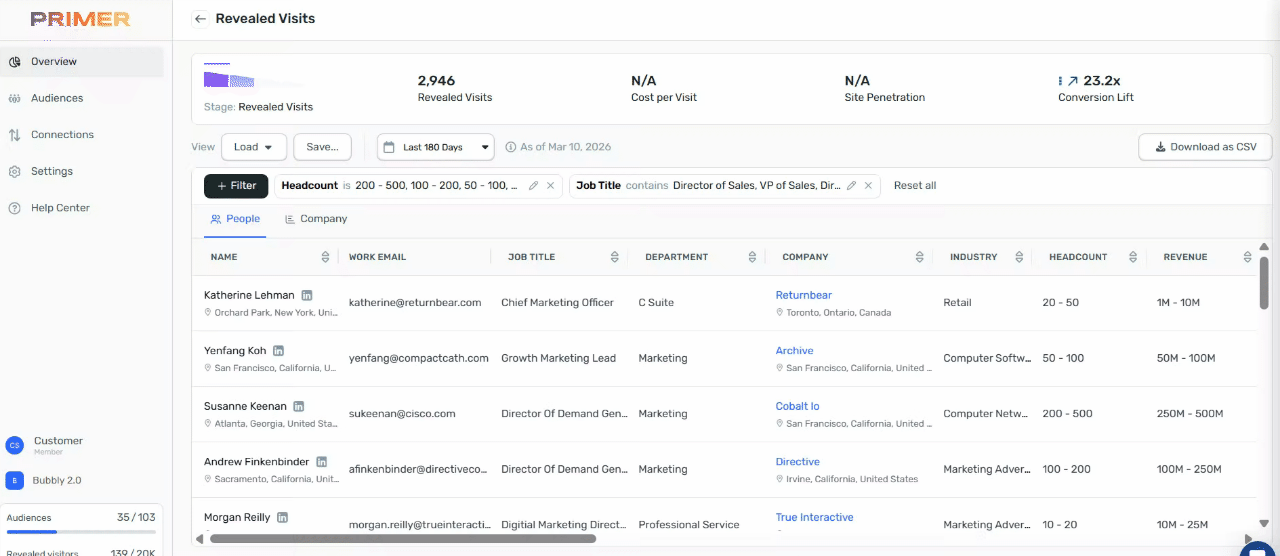Click the back arrow beside Revealed Visits
Image resolution: width=1280 pixels, height=556 pixels.
[x=200, y=19]
